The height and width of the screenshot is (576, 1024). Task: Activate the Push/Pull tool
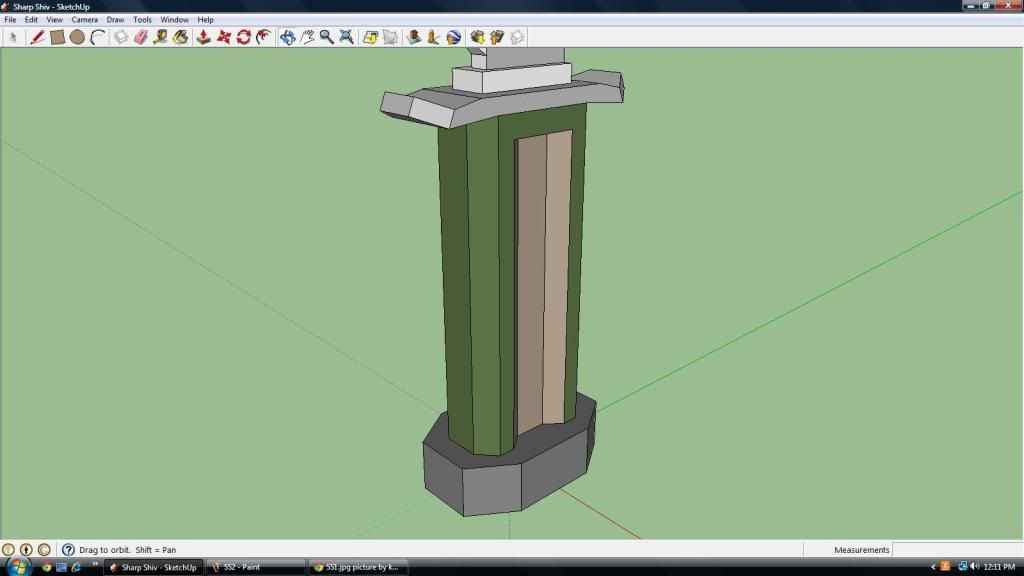coord(203,37)
